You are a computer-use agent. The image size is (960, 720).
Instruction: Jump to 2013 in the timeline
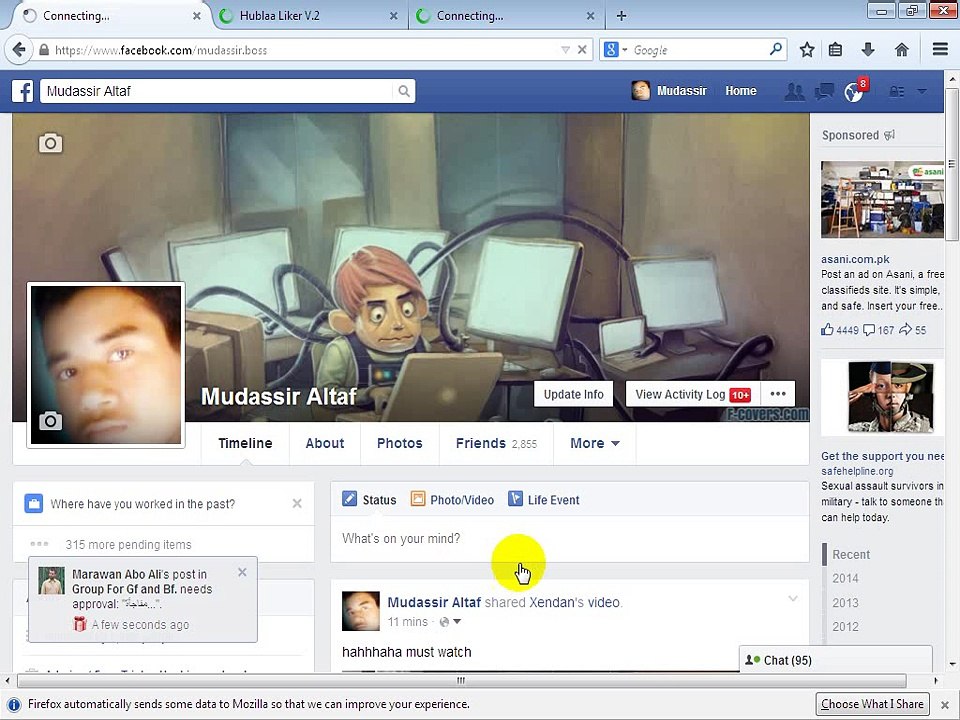tap(845, 603)
